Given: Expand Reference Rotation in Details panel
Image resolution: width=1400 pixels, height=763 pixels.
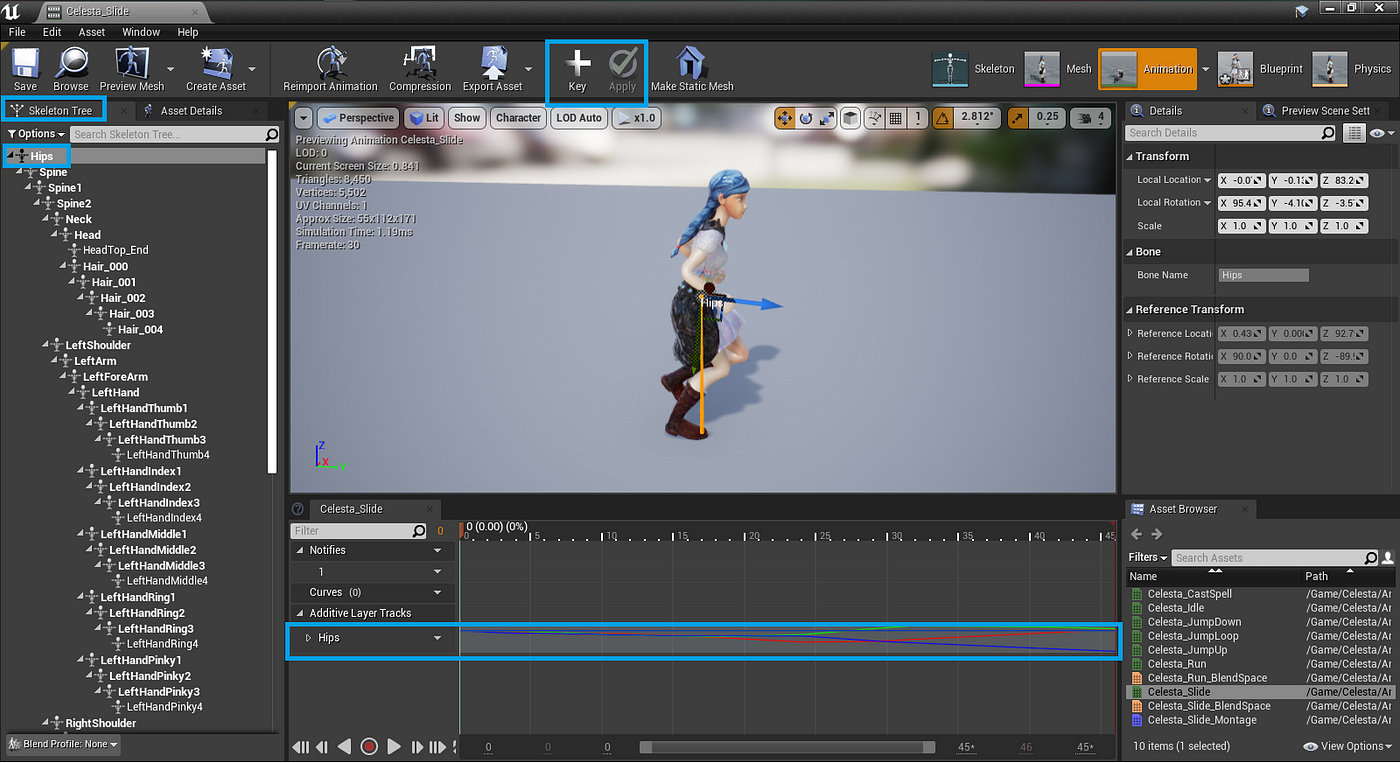Looking at the screenshot, I should 1130,356.
